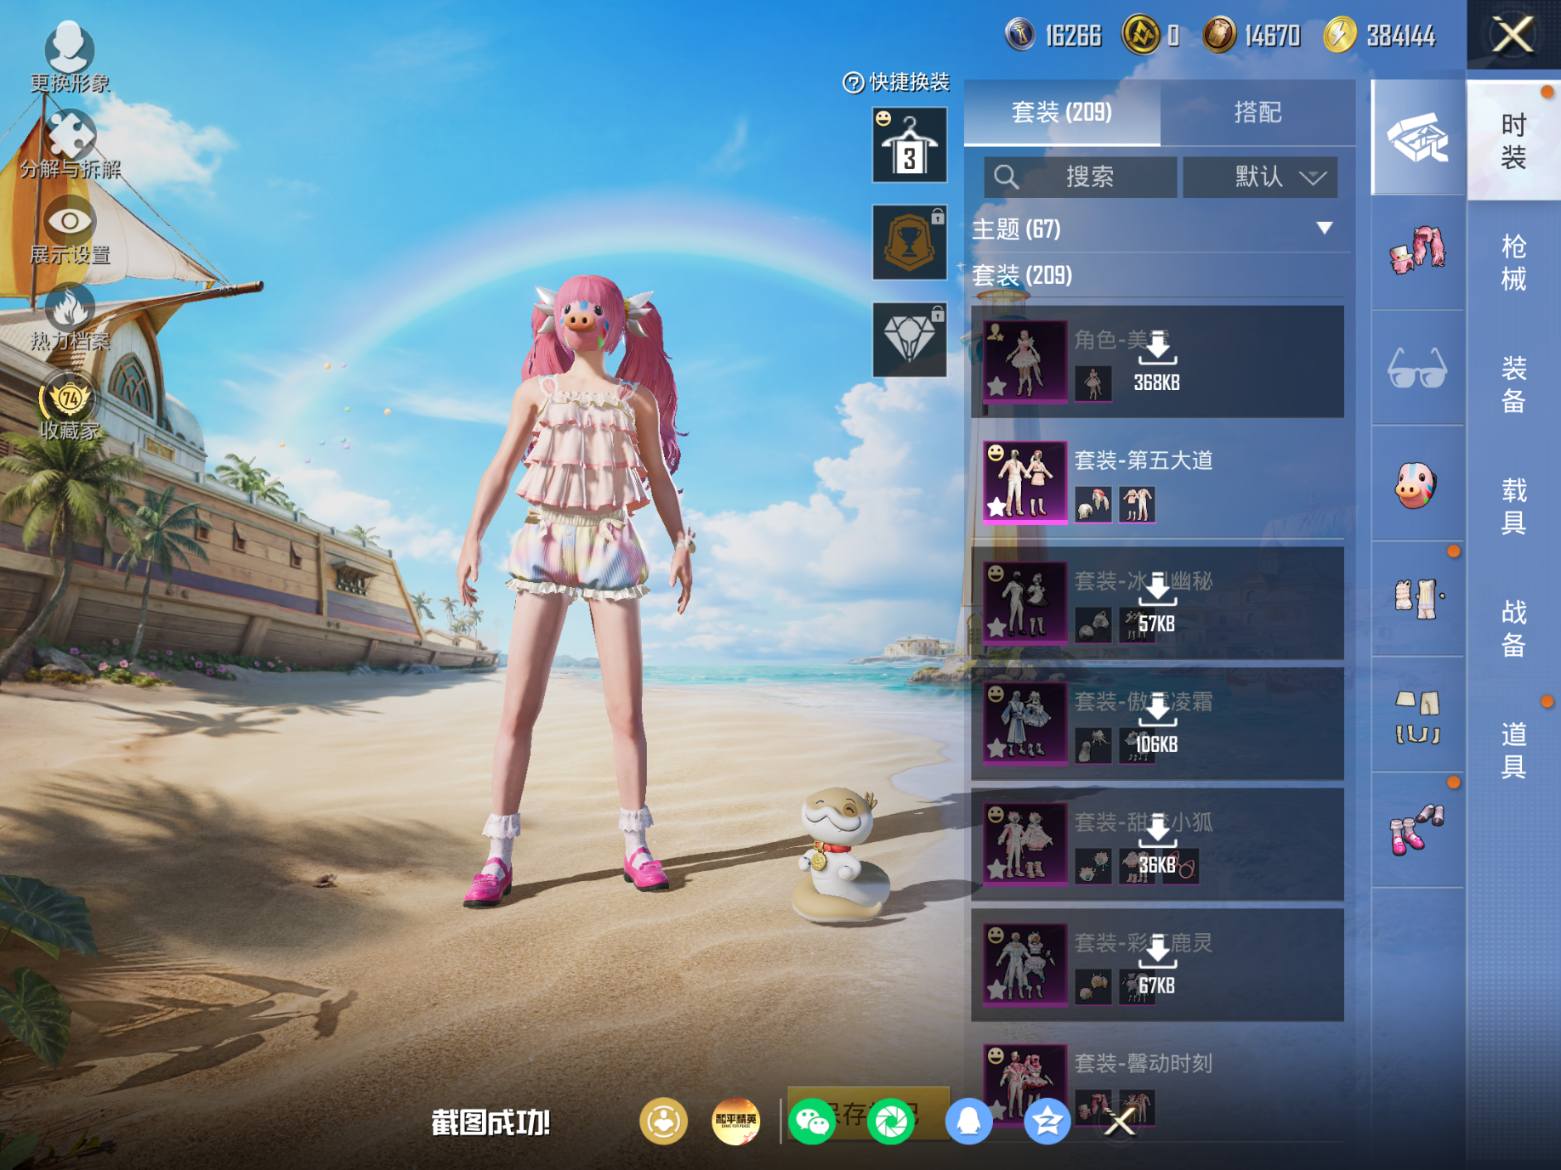This screenshot has width=1561, height=1170.
Task: Share to the 和平精英 game community
Action: (735, 1121)
